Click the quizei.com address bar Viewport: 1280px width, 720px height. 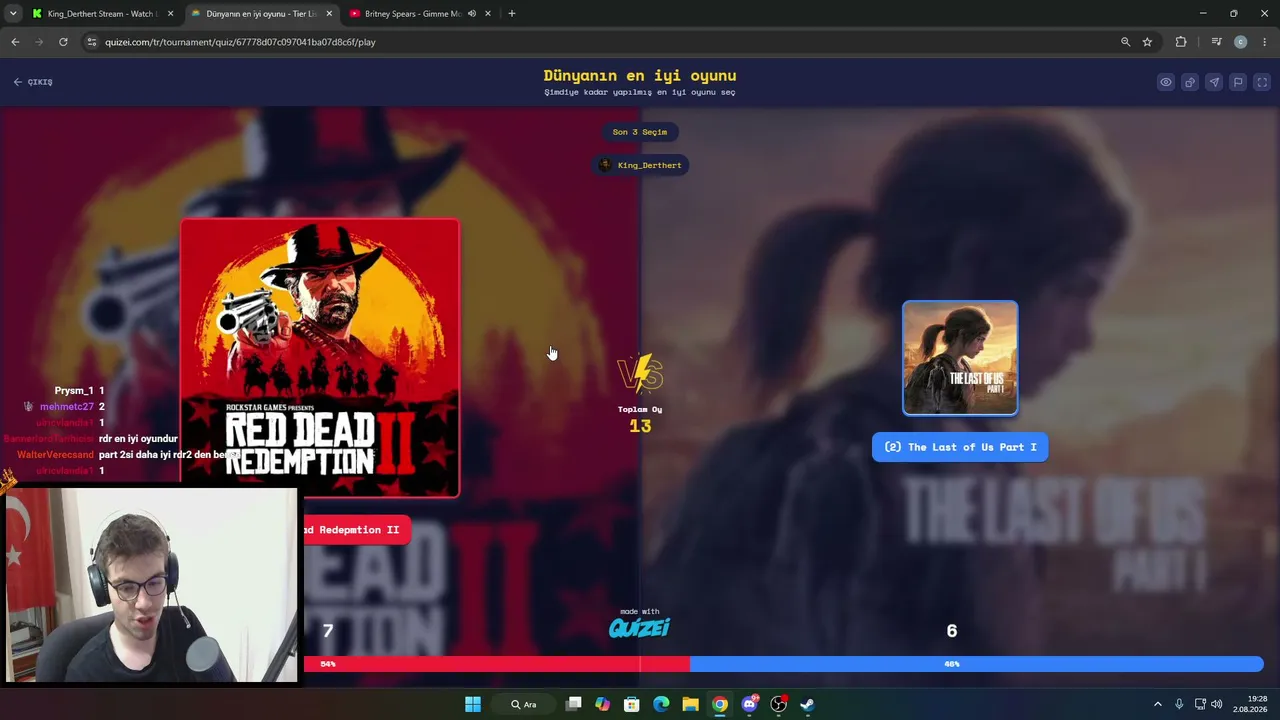pyautogui.click(x=600, y=42)
